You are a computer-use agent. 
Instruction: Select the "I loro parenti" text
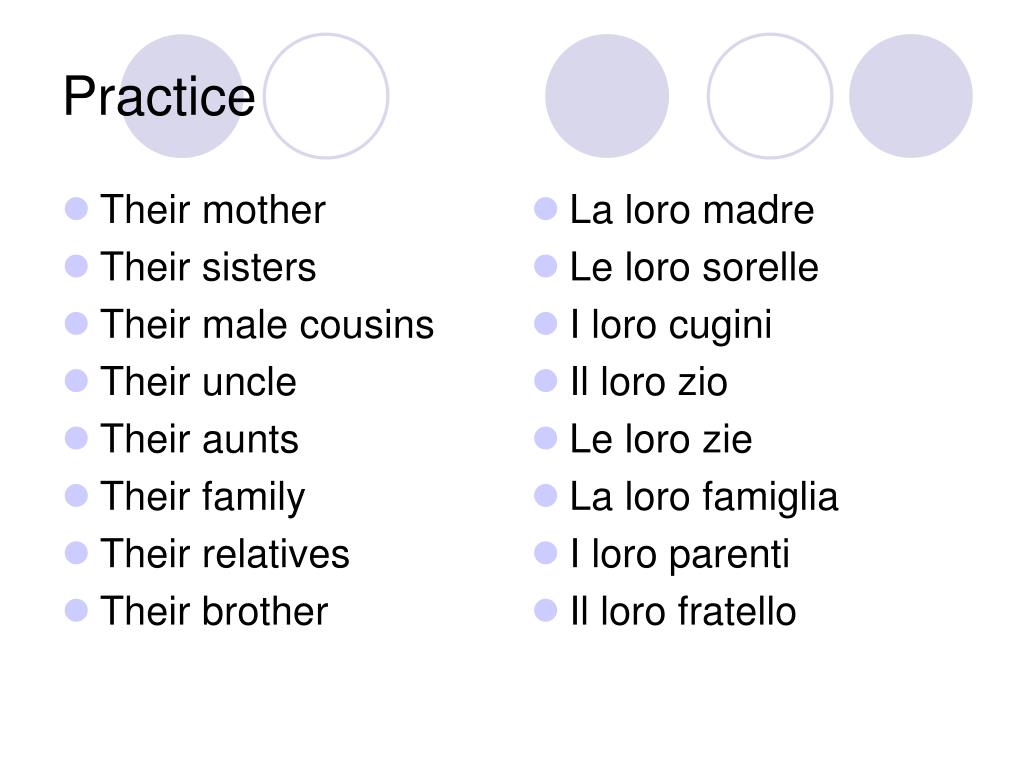click(680, 554)
